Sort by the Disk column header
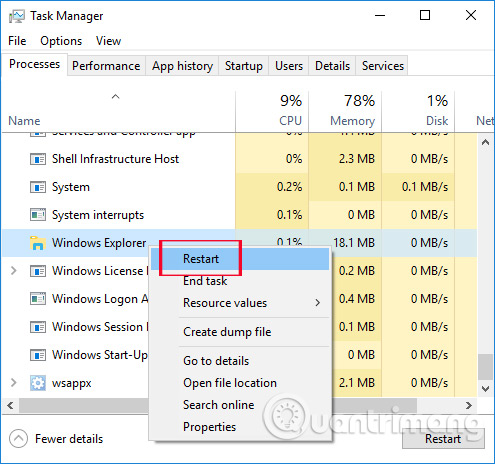Screen dimensions: 495x464 [x=418, y=111]
